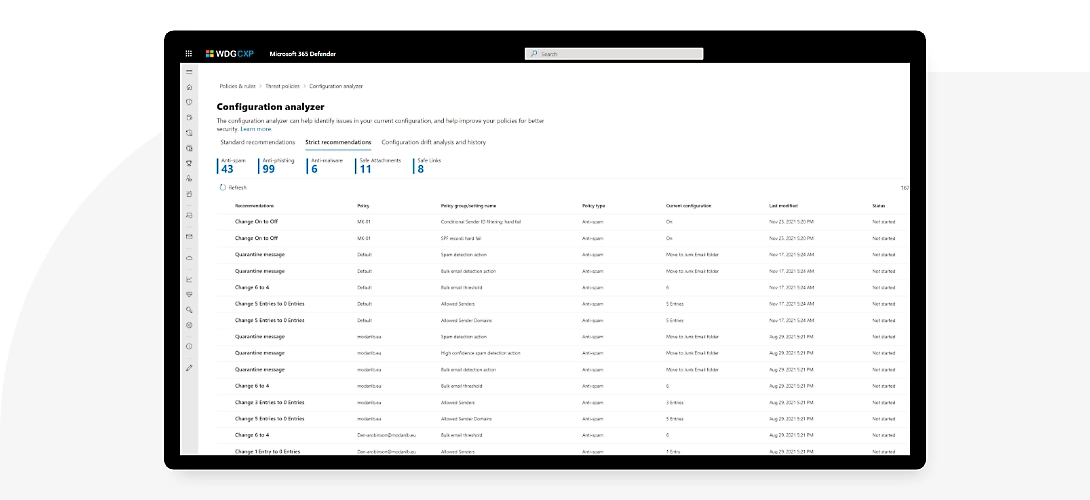Open the envelope Email icon in sidebar

pyautogui.click(x=189, y=236)
